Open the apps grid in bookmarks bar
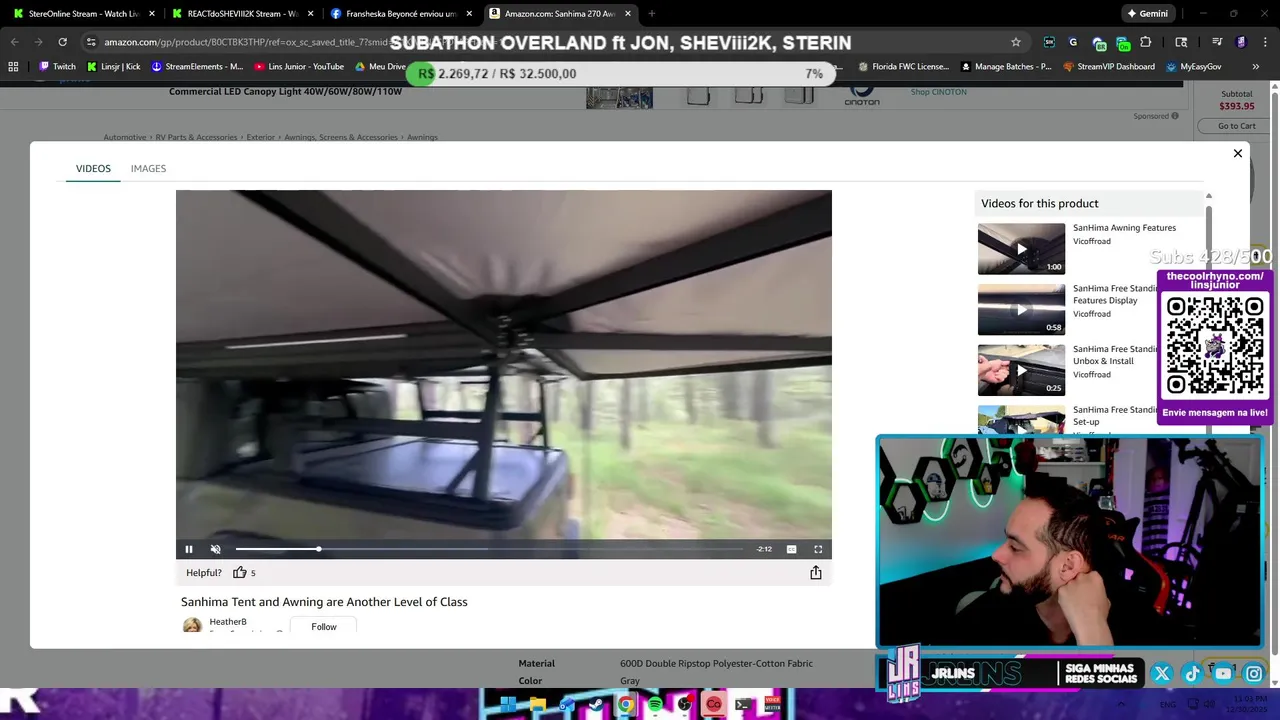Image resolution: width=1280 pixels, height=720 pixels. (13, 67)
